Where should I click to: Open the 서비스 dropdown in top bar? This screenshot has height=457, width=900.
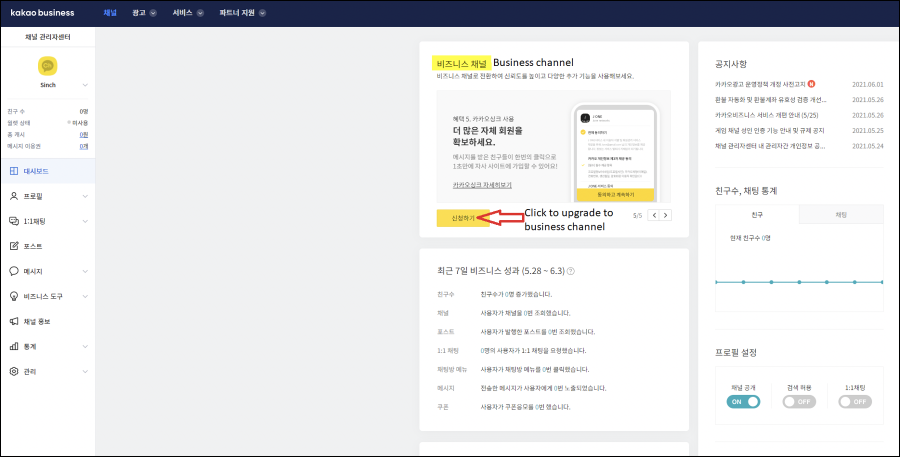tap(188, 13)
